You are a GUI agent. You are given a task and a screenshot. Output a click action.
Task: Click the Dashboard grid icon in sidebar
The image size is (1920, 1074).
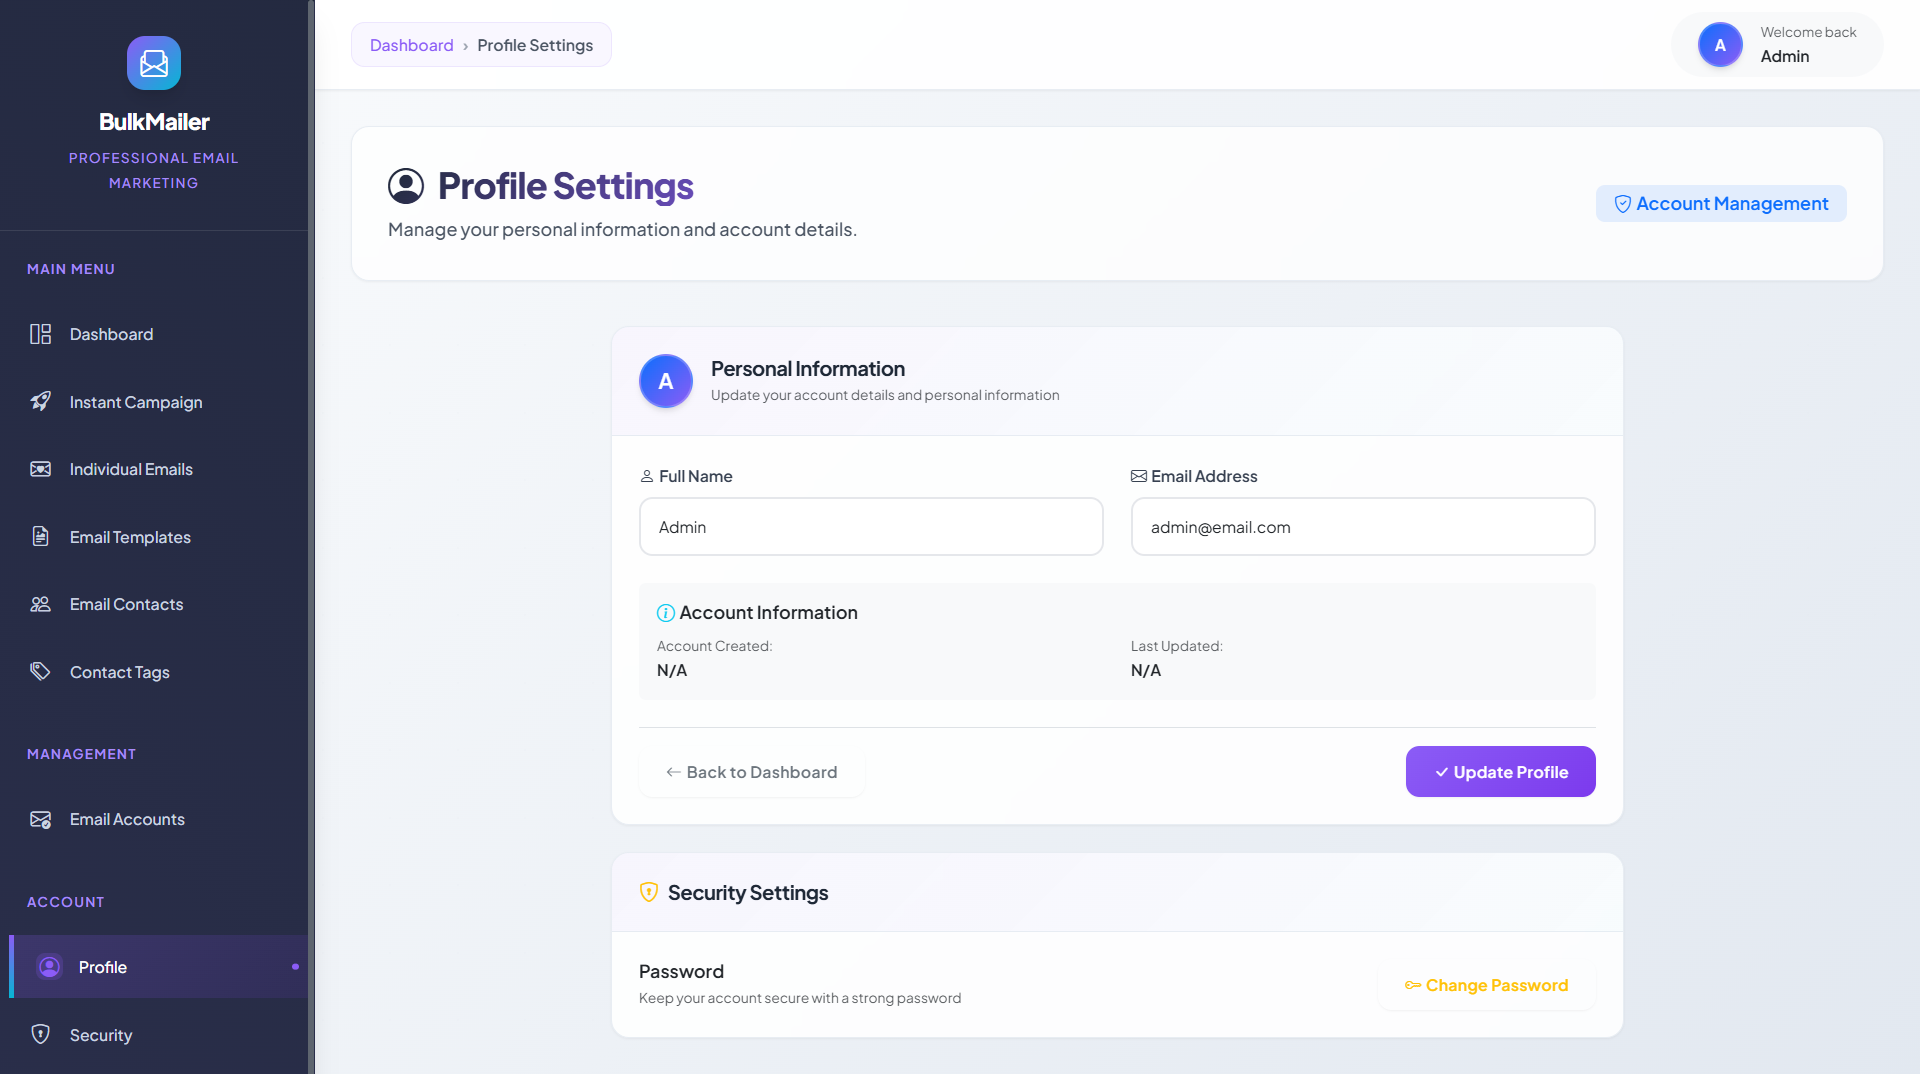coord(40,334)
